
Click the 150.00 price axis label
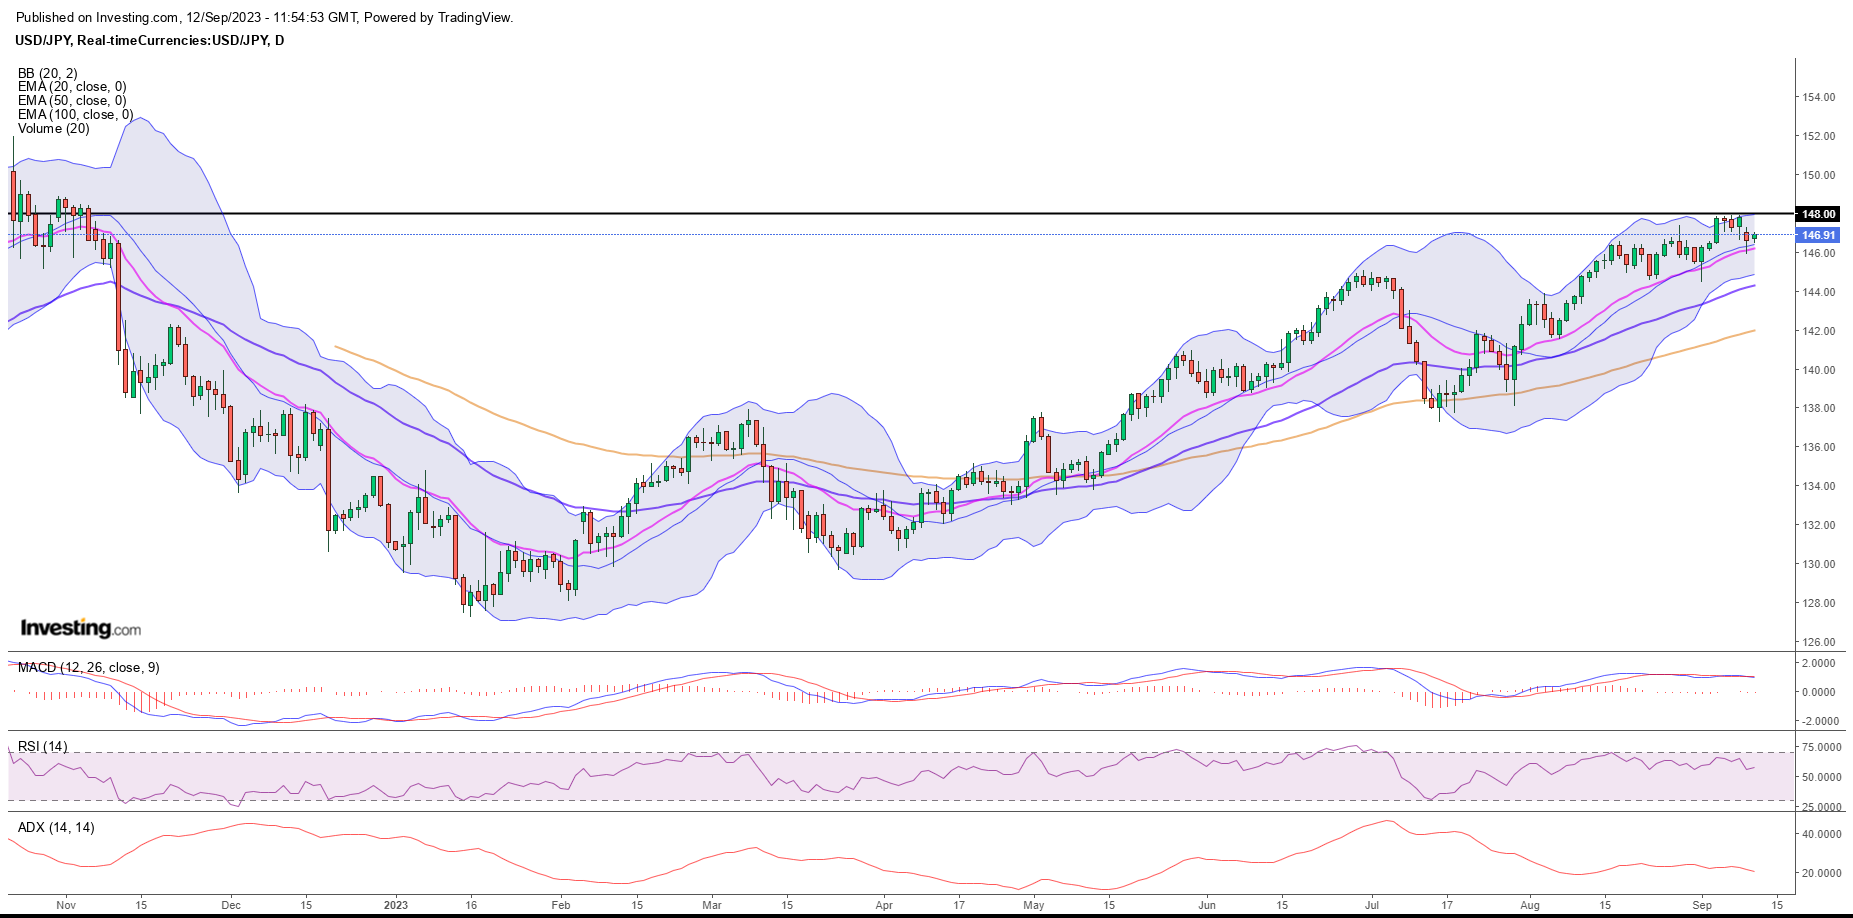(x=1819, y=176)
